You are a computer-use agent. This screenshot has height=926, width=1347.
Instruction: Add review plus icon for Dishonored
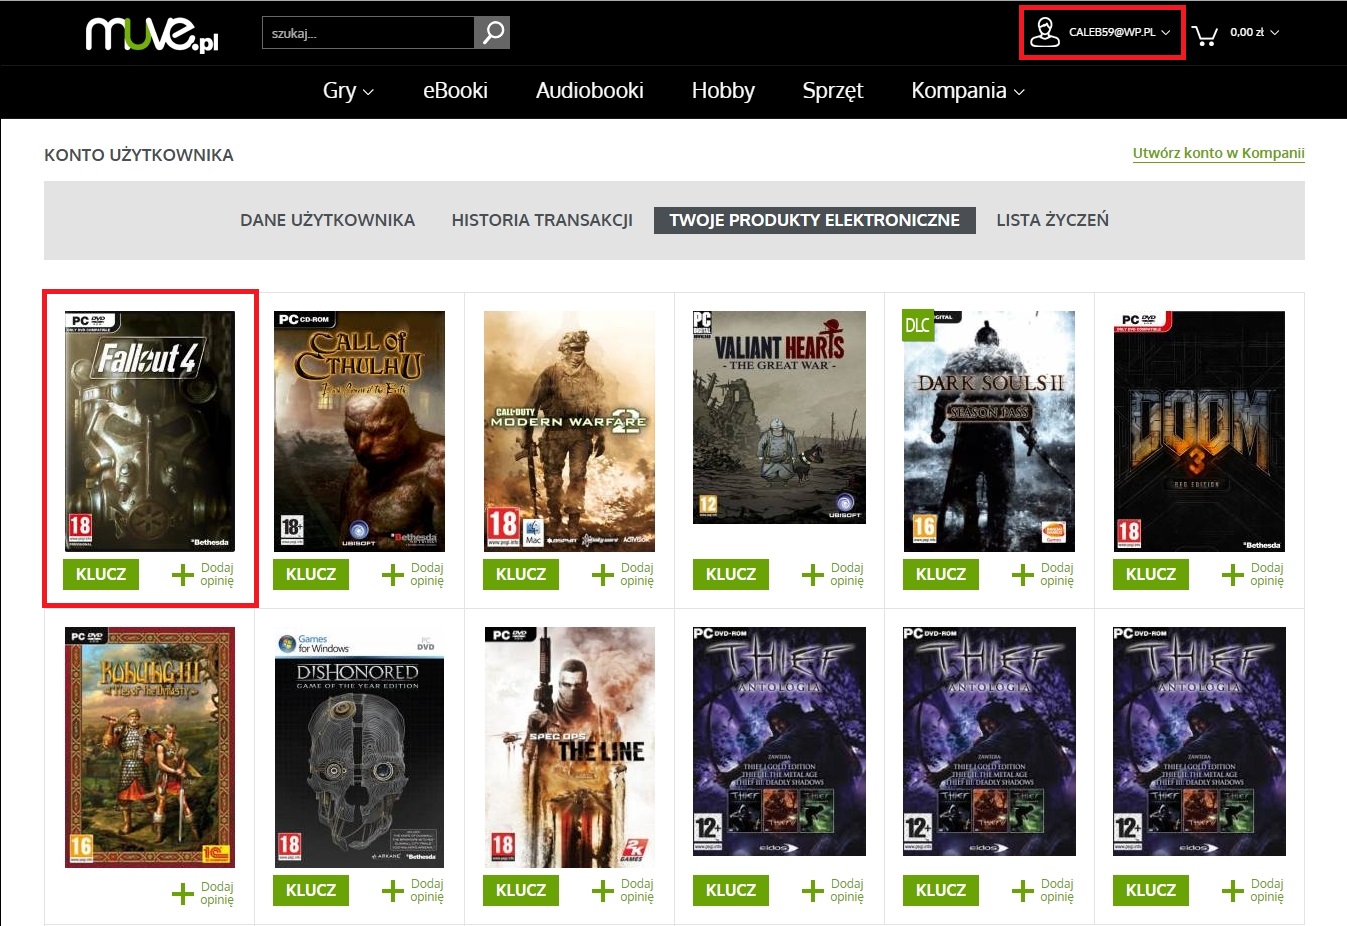pyautogui.click(x=392, y=891)
